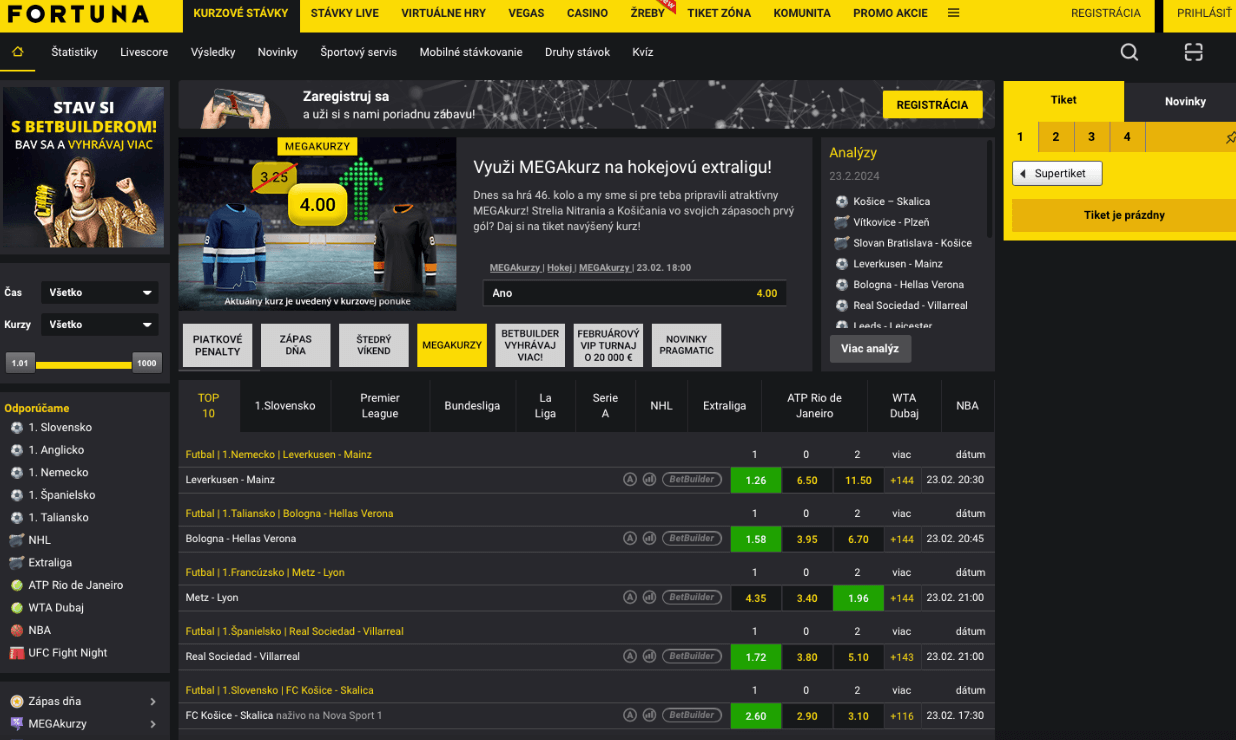Open the Novinky tab in ticket panel
Screen dimensions: 1236x740
point(1185,102)
